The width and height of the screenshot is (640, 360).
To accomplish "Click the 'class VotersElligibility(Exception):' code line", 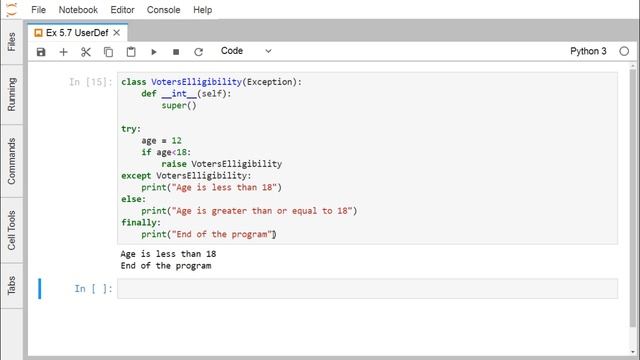I will (x=211, y=82).
